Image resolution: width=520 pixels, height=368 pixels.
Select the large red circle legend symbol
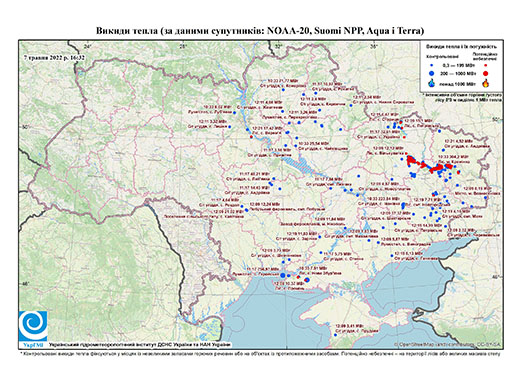(486, 73)
